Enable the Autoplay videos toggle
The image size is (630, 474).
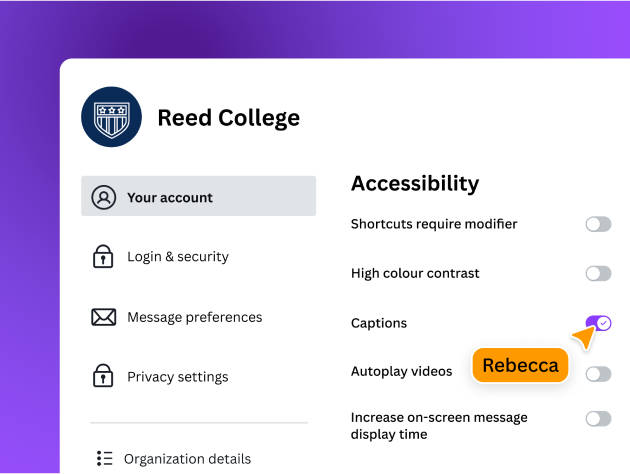click(x=598, y=373)
